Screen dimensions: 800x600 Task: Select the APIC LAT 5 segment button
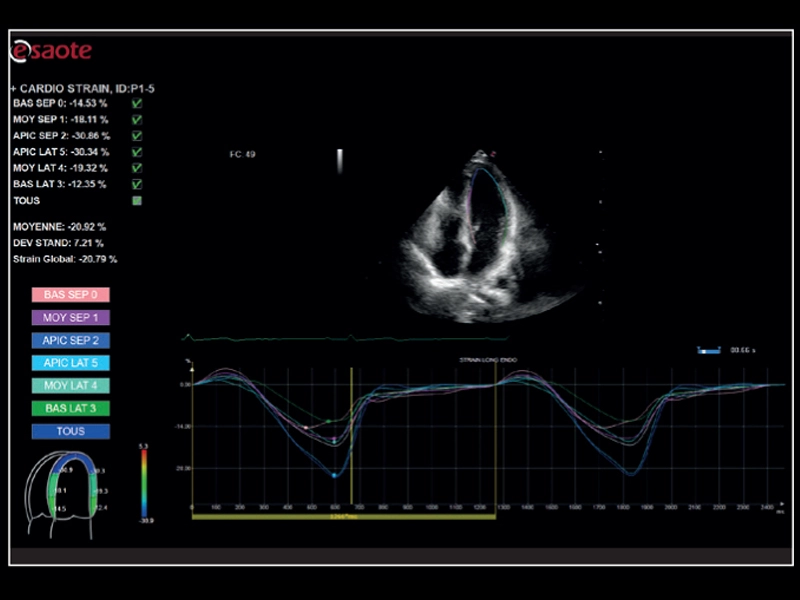70,363
